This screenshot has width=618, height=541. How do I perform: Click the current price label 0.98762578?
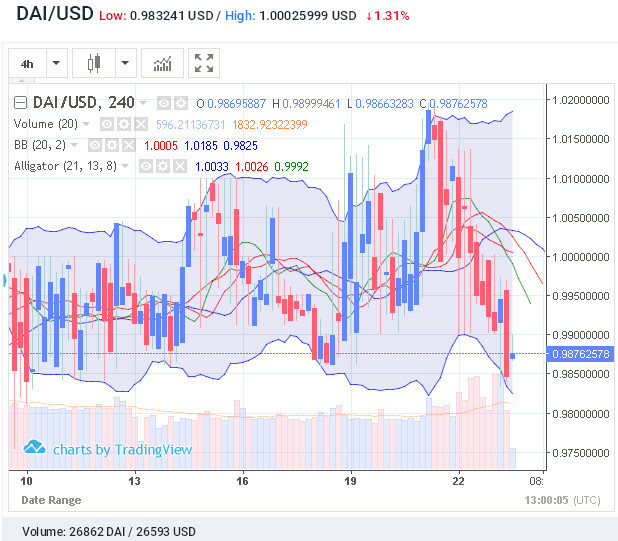[x=580, y=354]
